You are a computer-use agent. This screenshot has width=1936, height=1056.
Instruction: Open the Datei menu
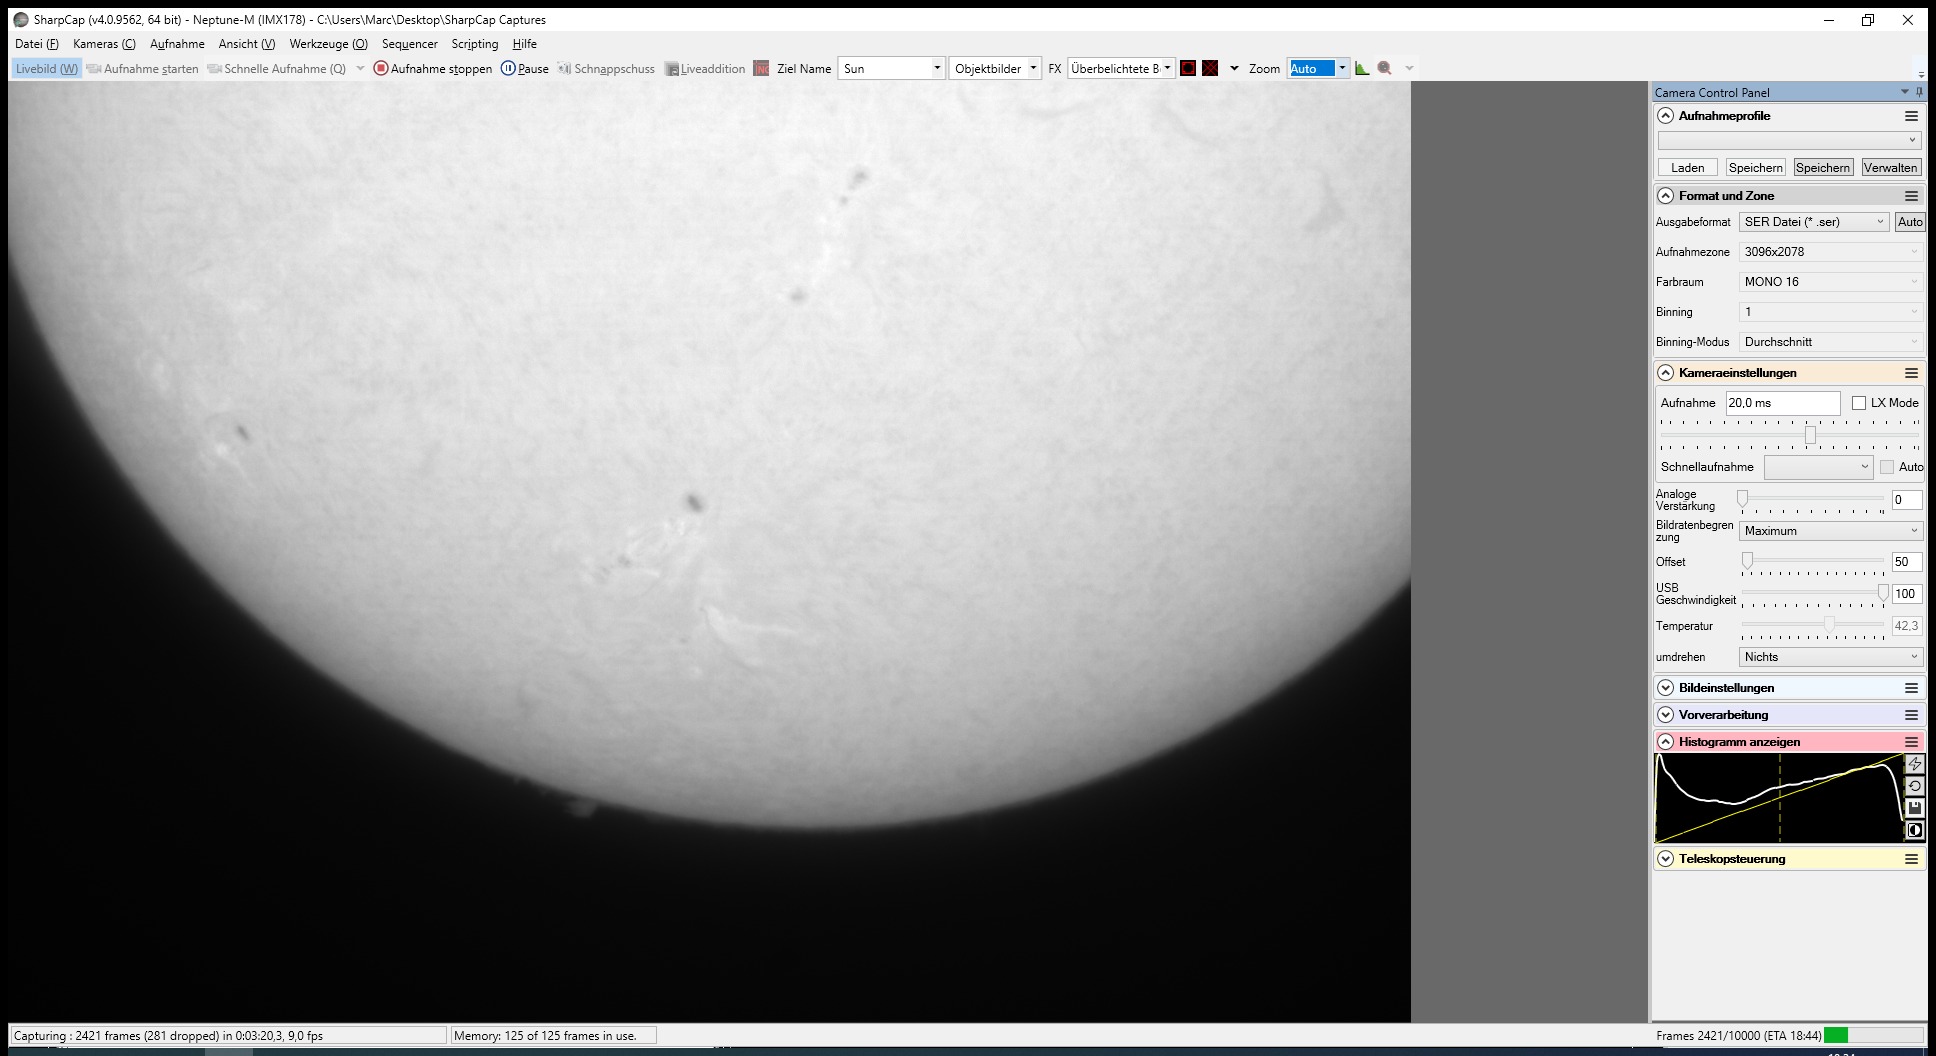pyautogui.click(x=37, y=44)
